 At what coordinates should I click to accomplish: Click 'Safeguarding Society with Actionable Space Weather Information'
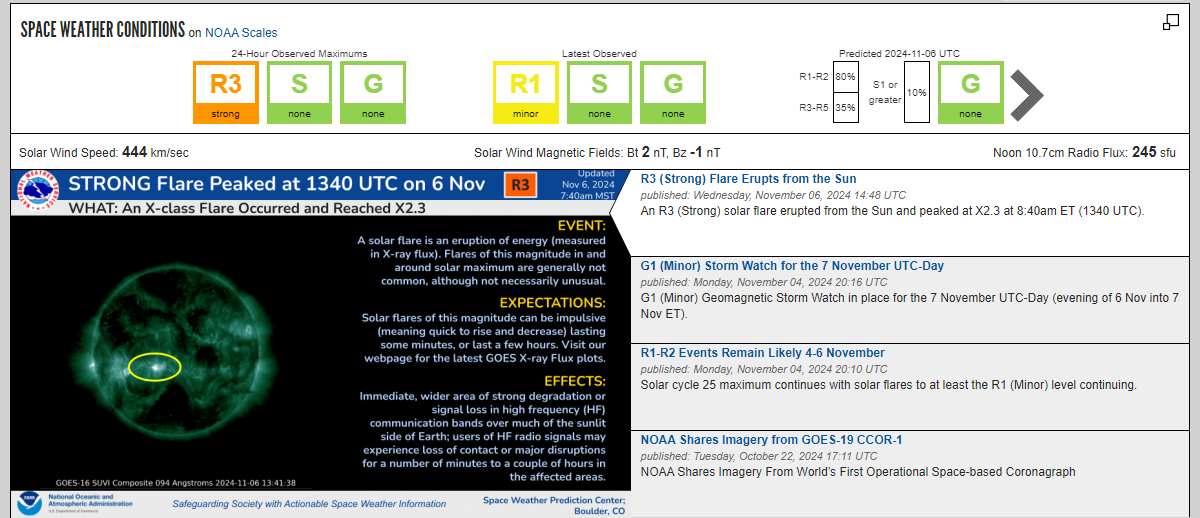click(311, 504)
